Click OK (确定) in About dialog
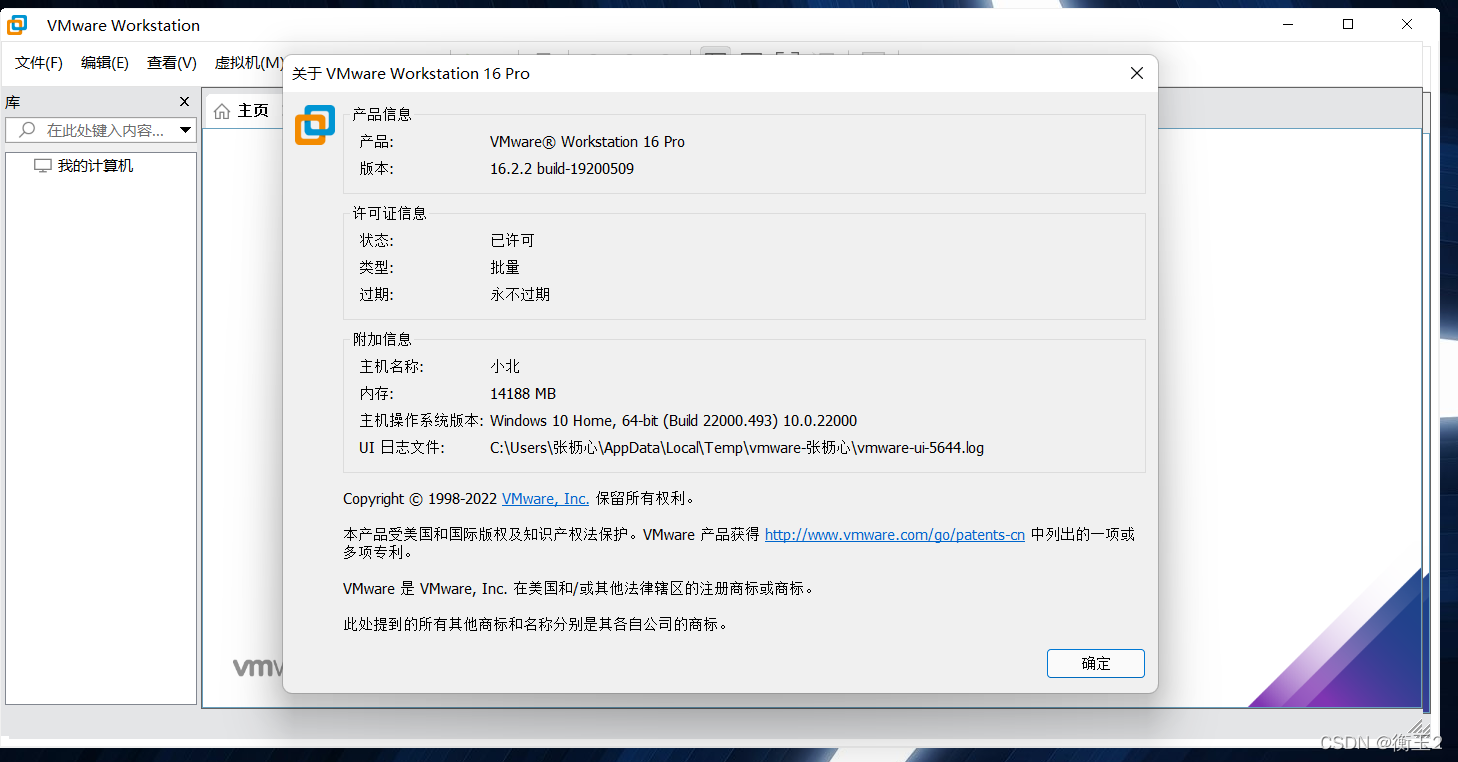 1095,663
